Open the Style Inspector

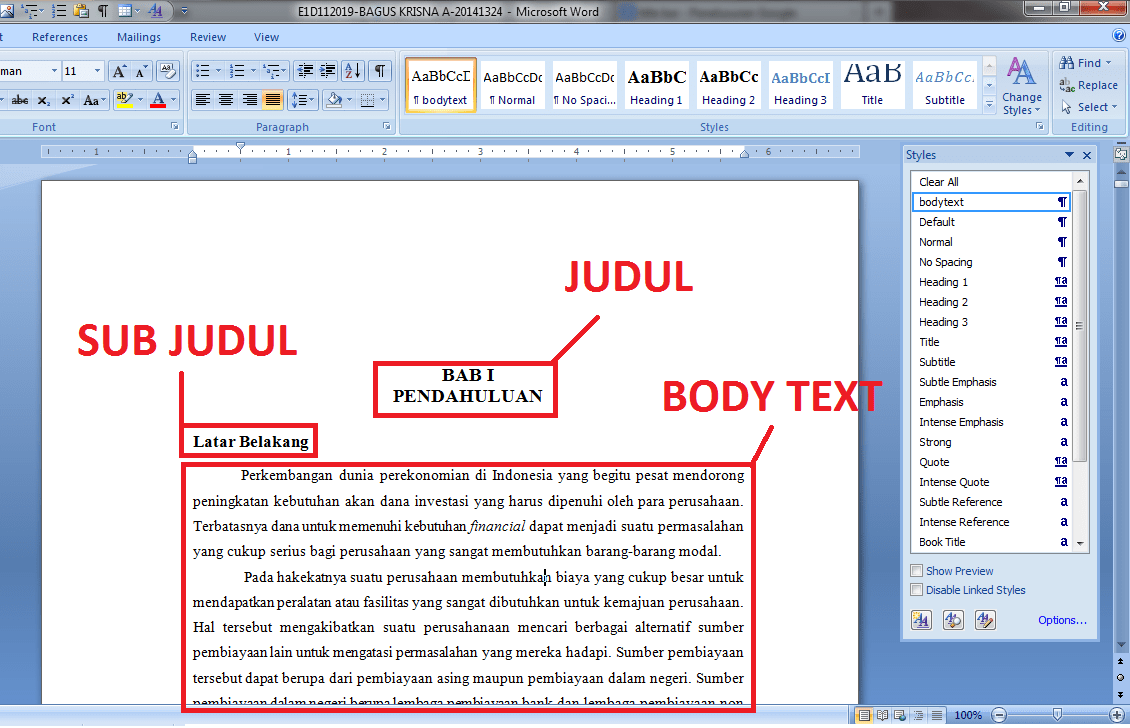point(953,620)
